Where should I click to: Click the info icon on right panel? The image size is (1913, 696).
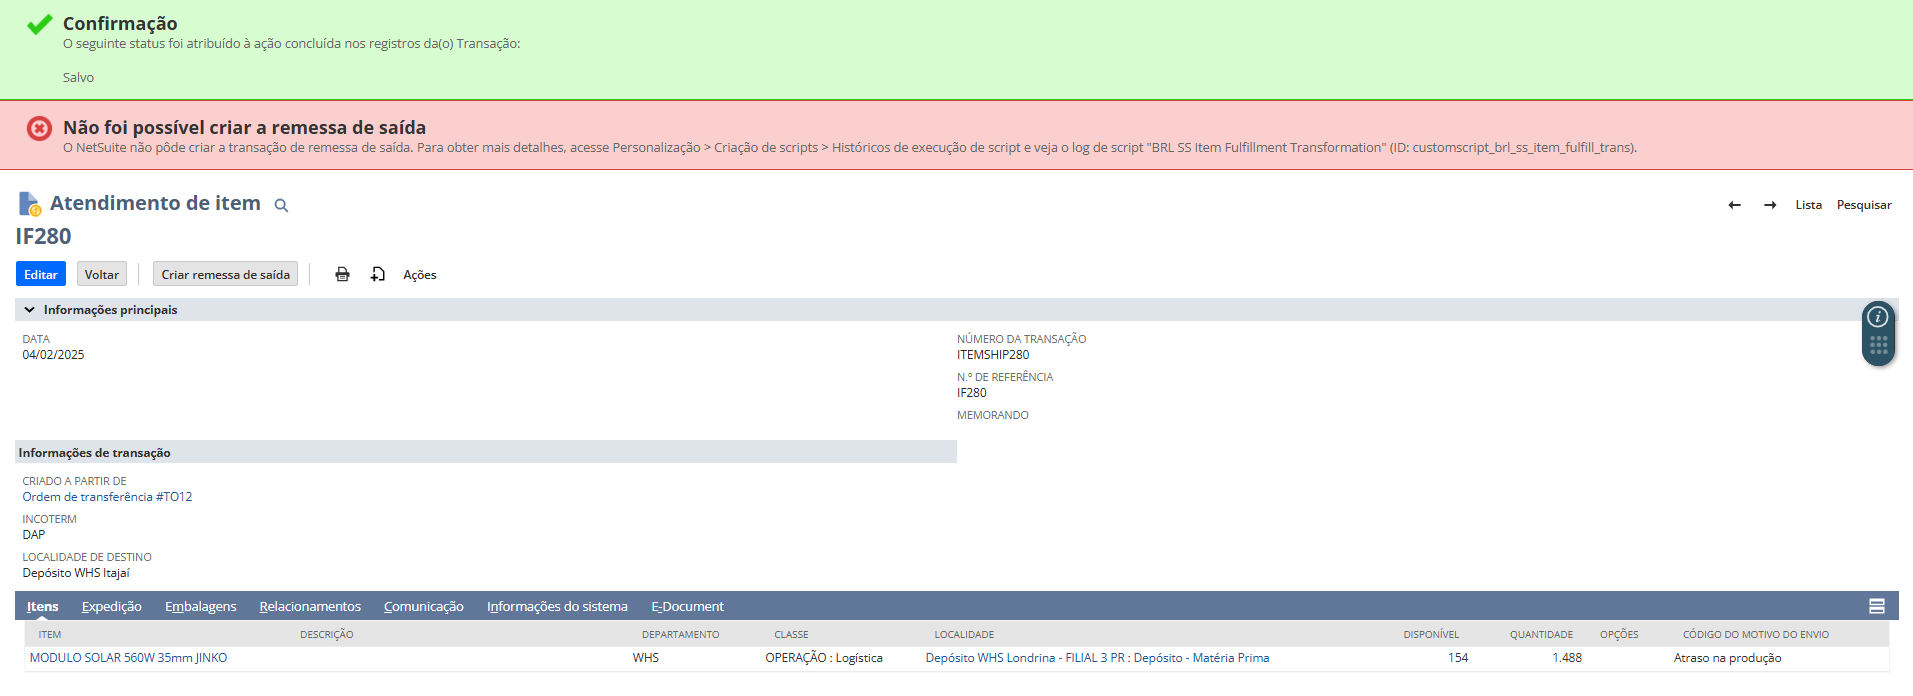[x=1878, y=318]
